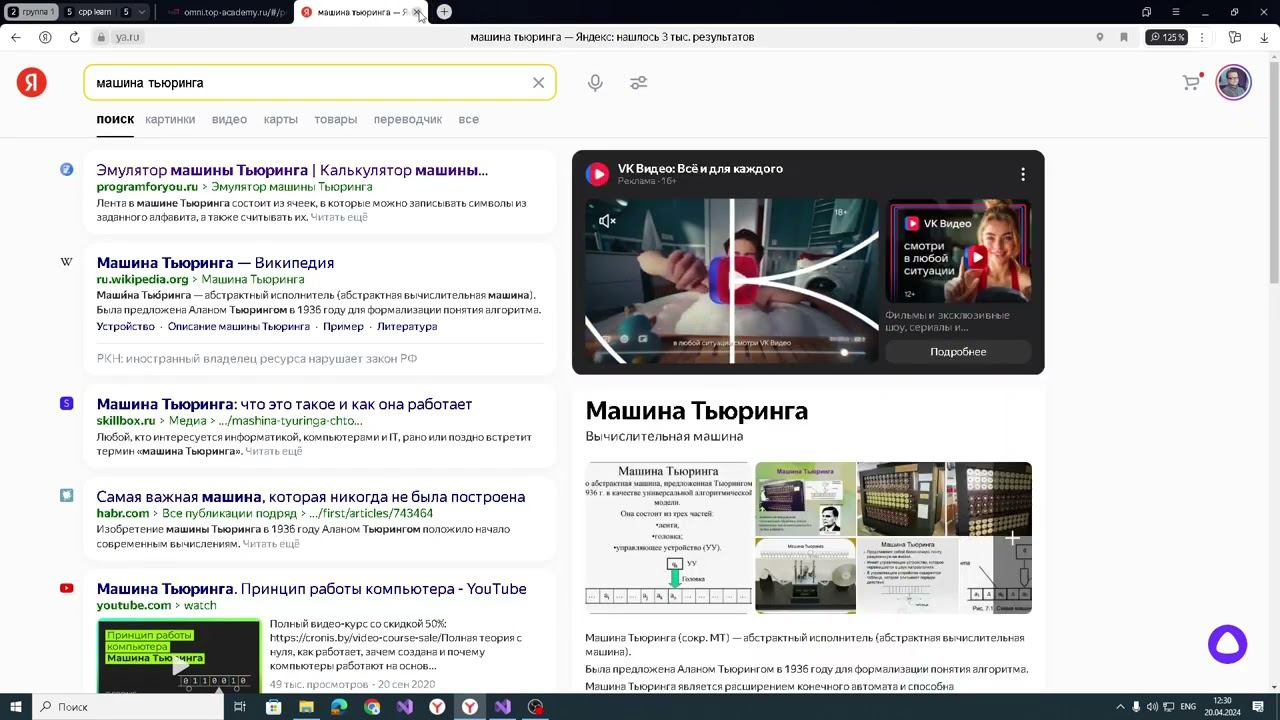Jump to Wikipedia 'Устройство' section link
This screenshot has height=720, width=1280.
click(126, 327)
